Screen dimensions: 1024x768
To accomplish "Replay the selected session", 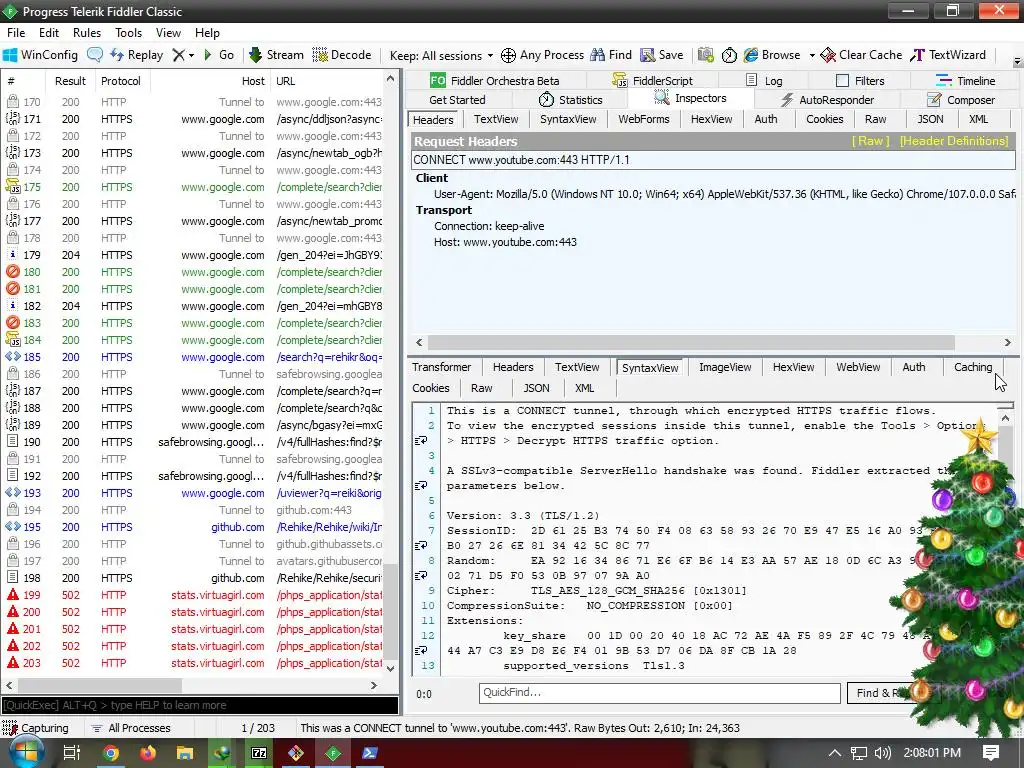I will (136, 55).
